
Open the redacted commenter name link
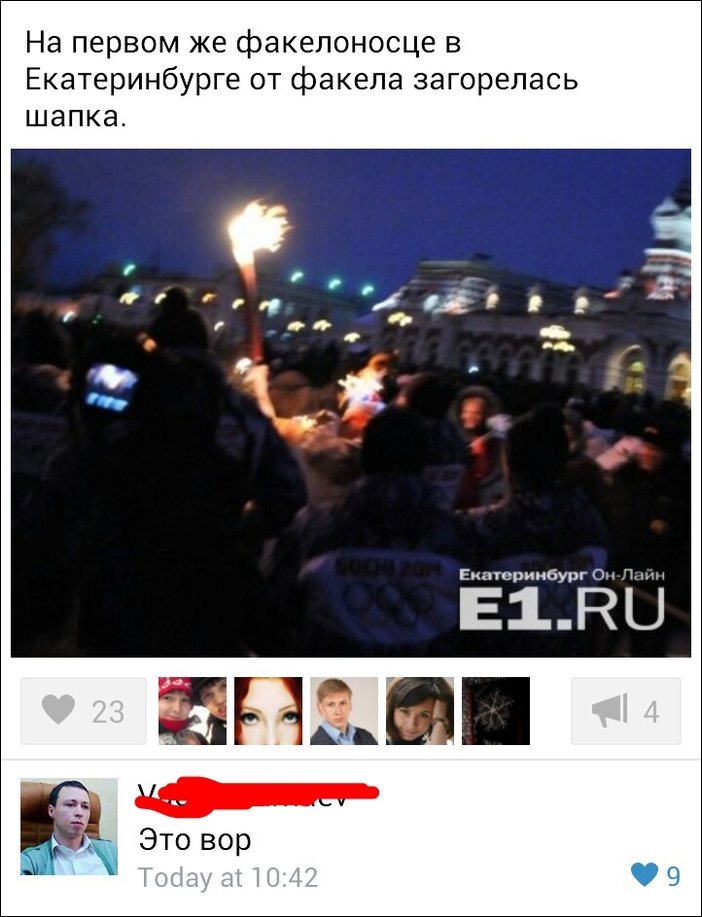pos(257,794)
